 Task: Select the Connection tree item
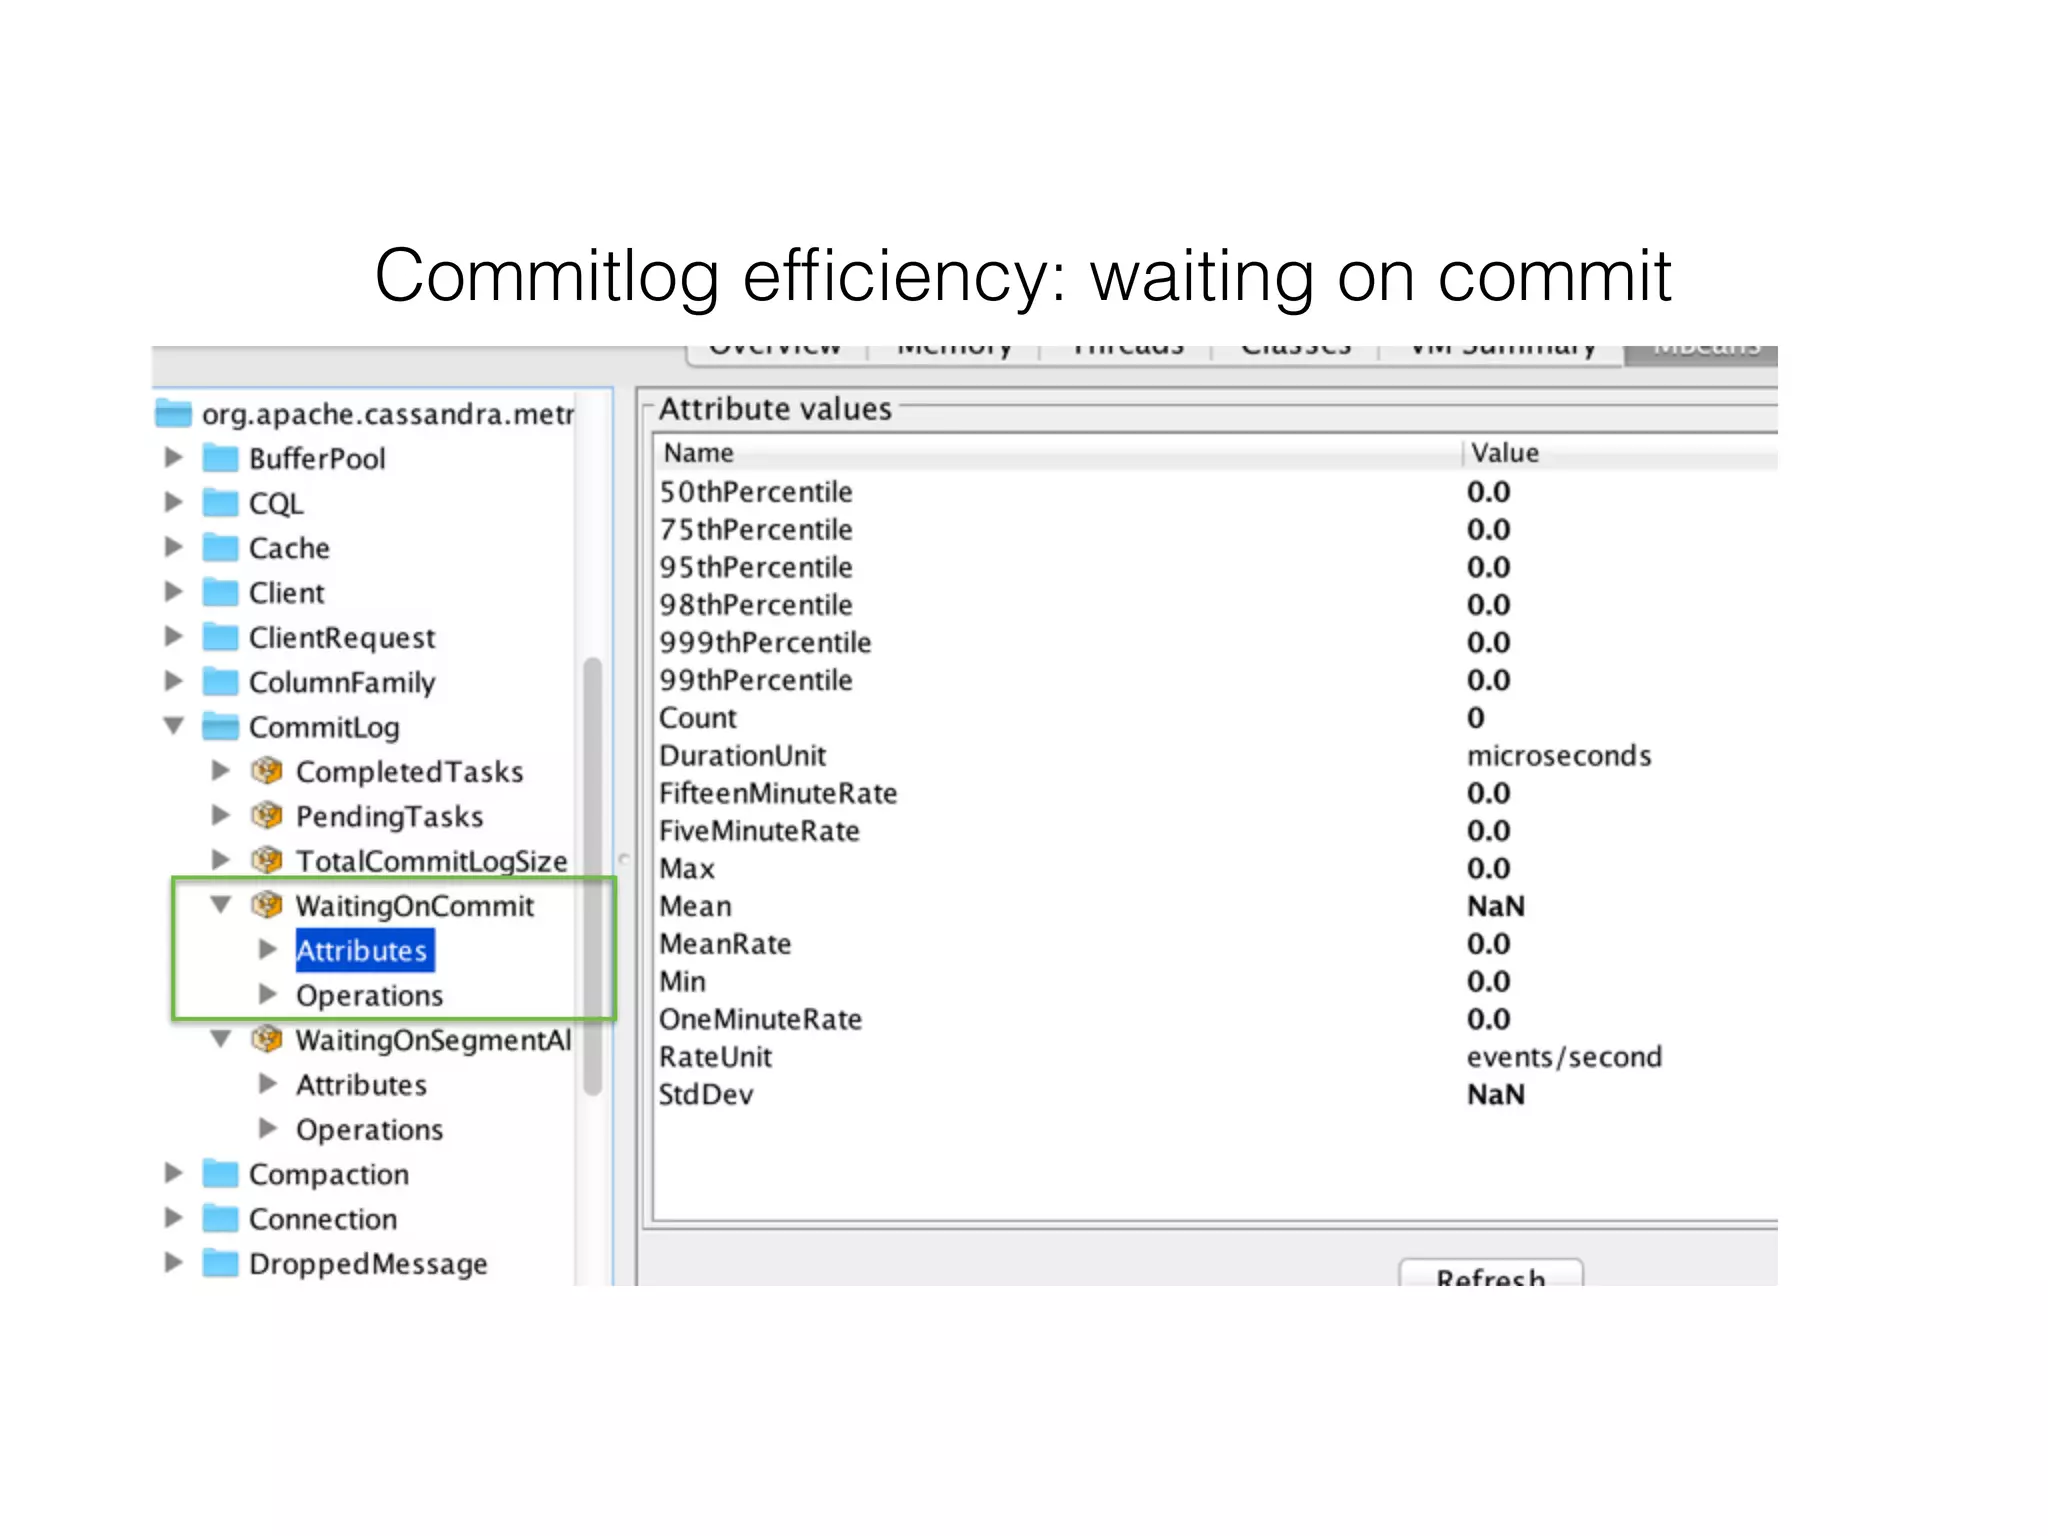(x=323, y=1219)
